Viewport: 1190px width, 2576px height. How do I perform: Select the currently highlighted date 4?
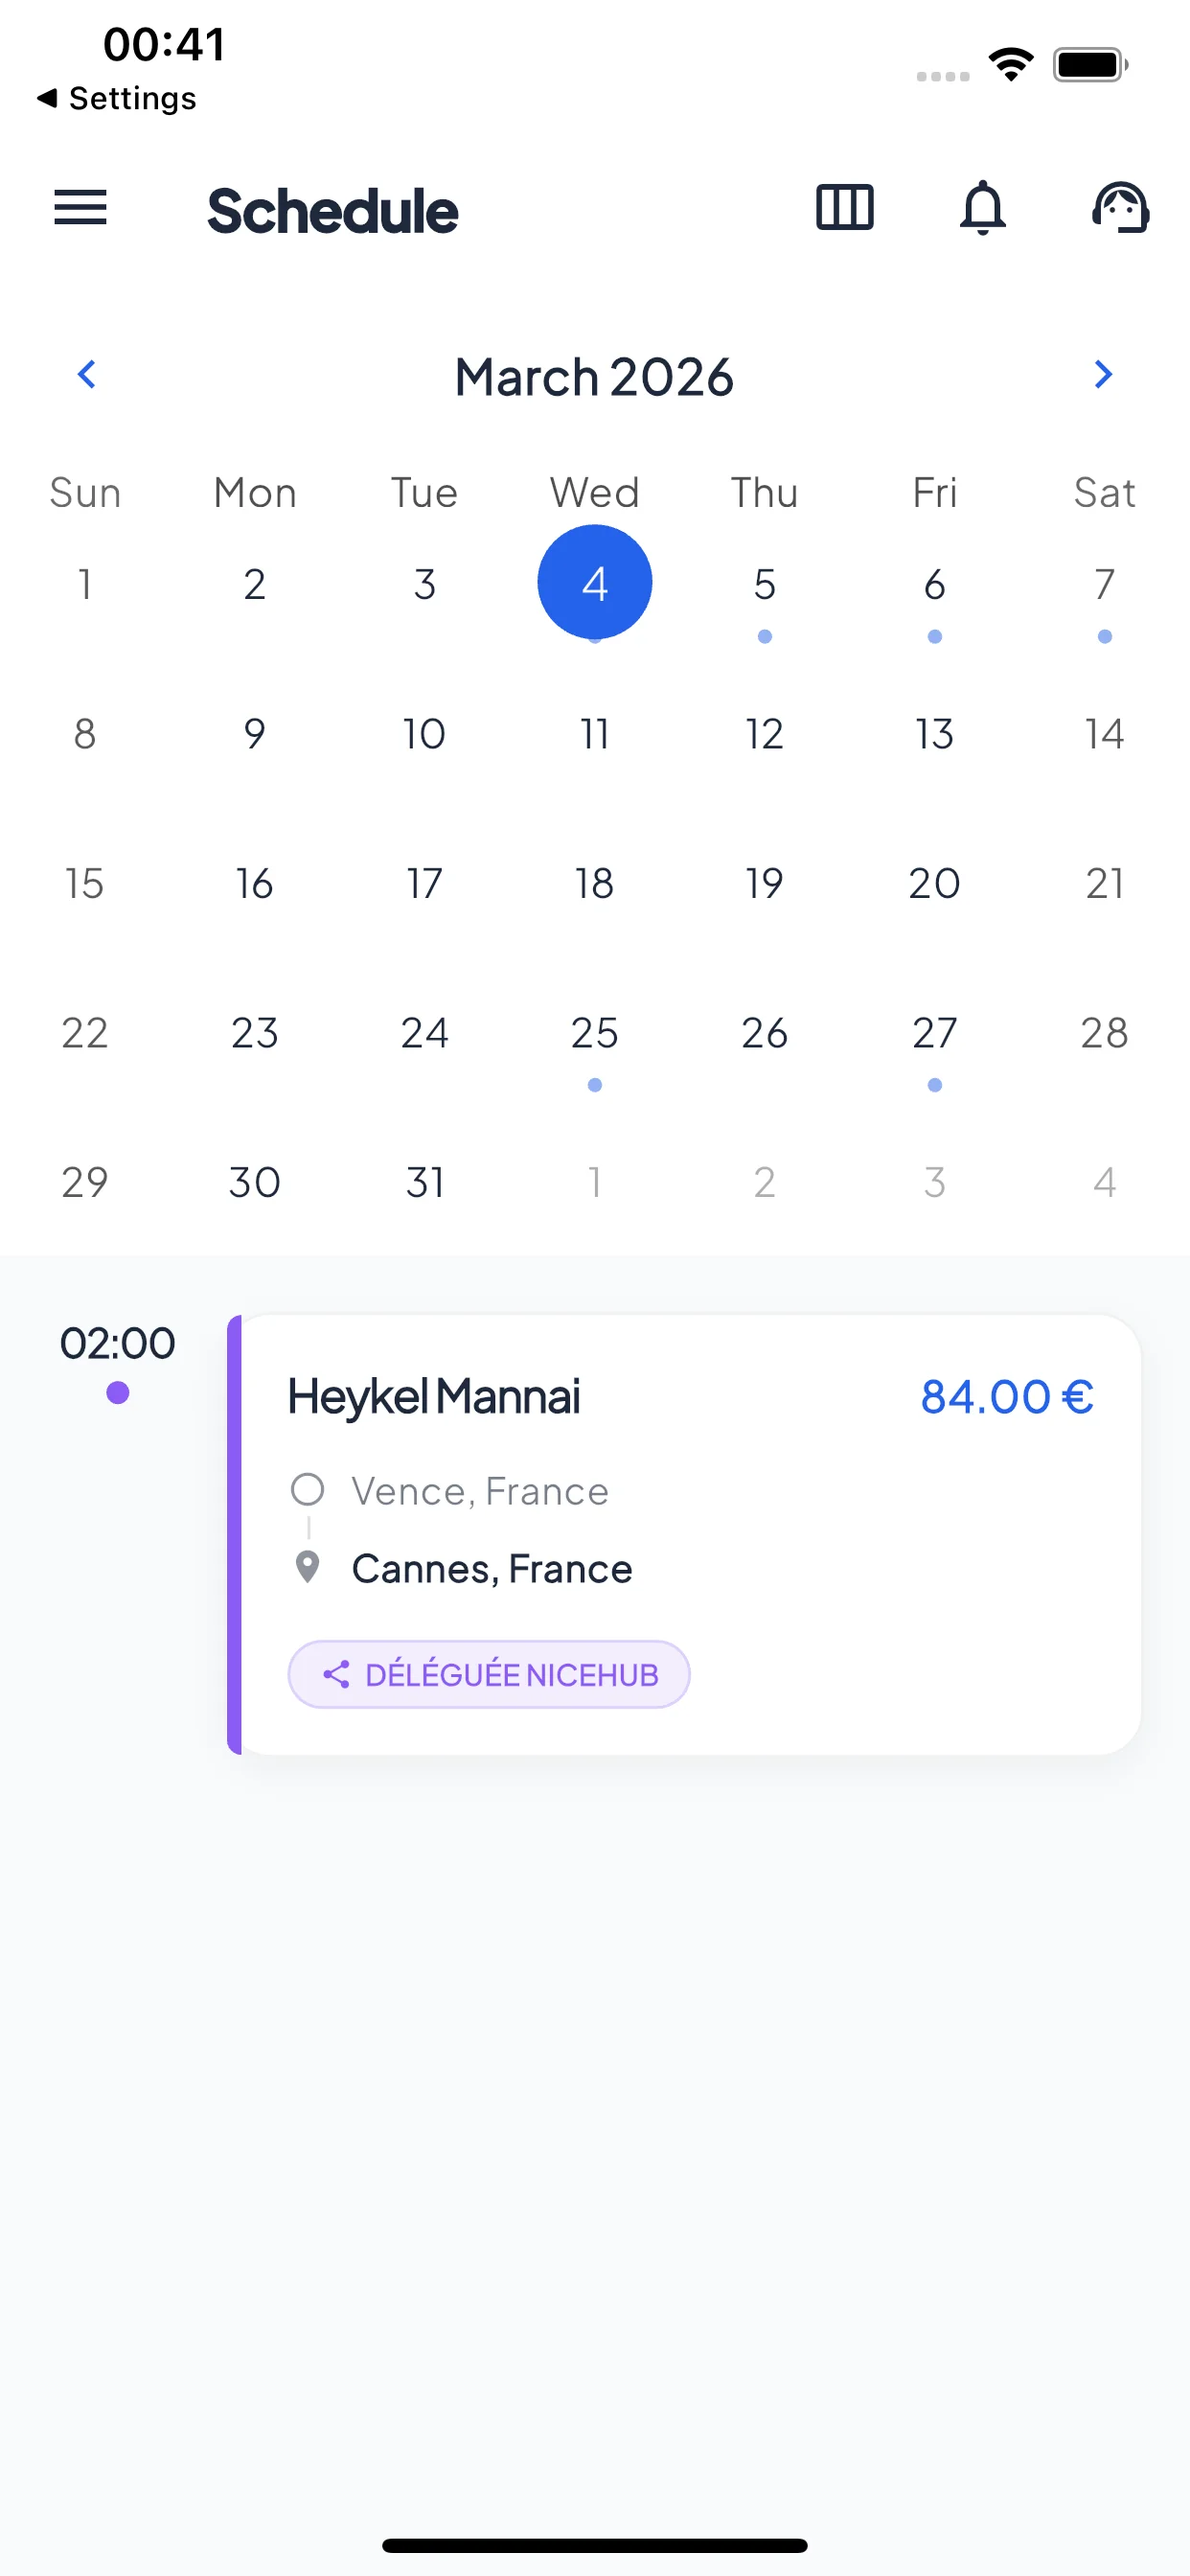[594, 582]
